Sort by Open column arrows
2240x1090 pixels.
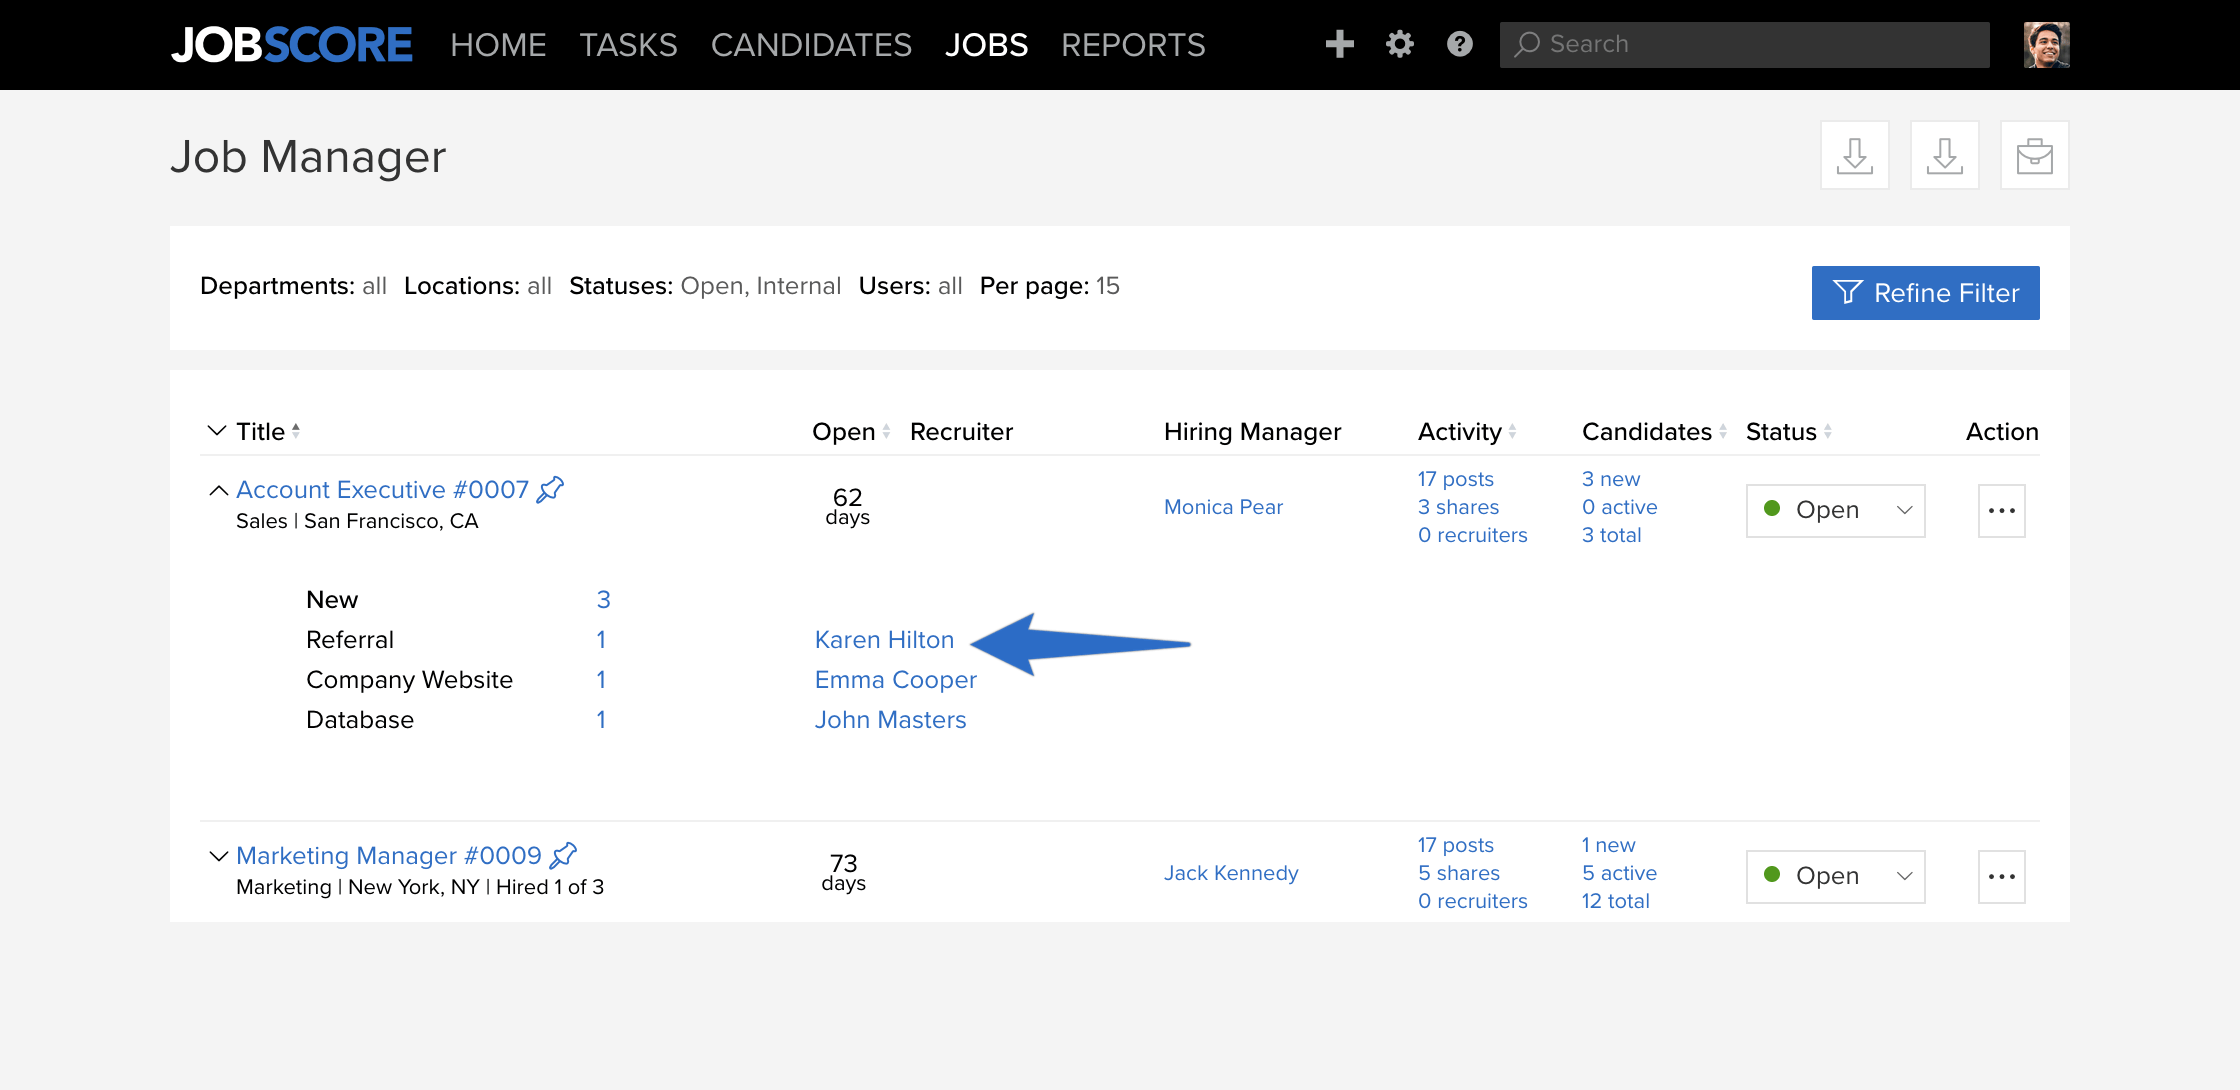pos(886,431)
